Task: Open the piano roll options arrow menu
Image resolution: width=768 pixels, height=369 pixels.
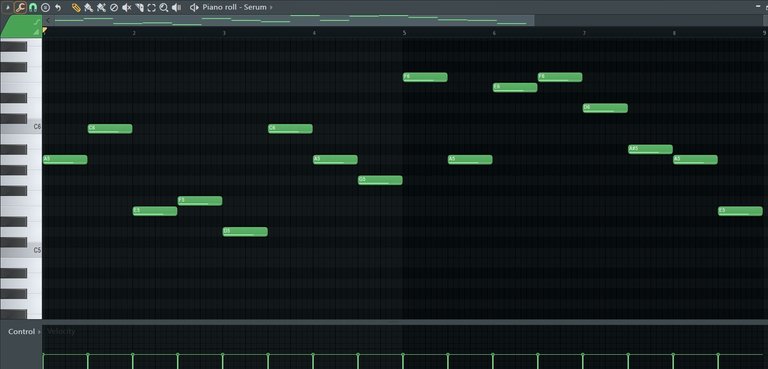Action: click(7, 7)
